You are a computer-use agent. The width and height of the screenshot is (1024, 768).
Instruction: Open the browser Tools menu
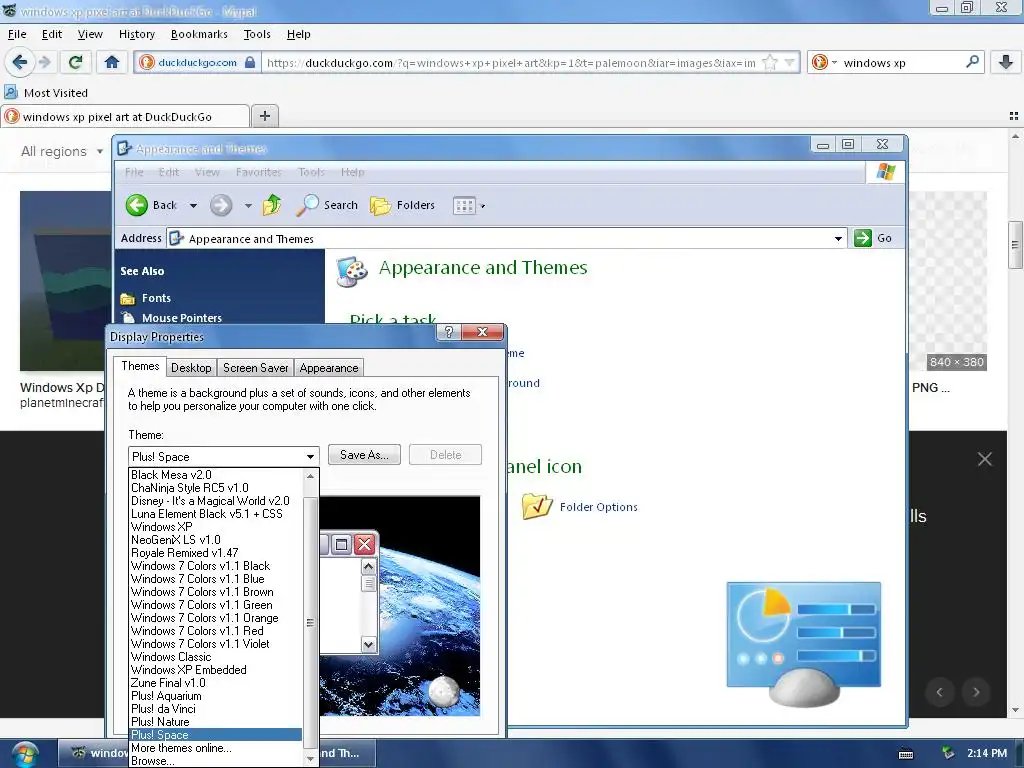257,34
